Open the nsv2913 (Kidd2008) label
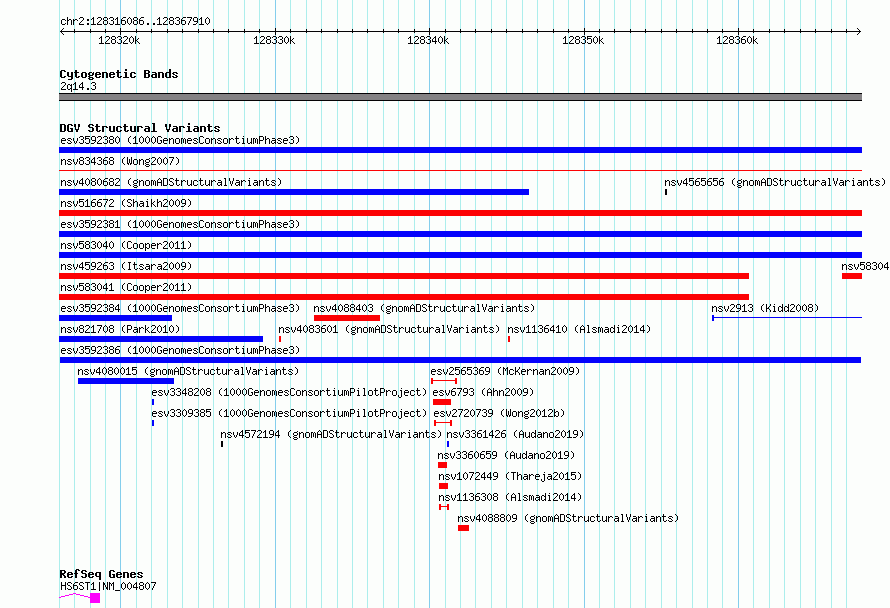Screen dimensions: 890x608 765,308
